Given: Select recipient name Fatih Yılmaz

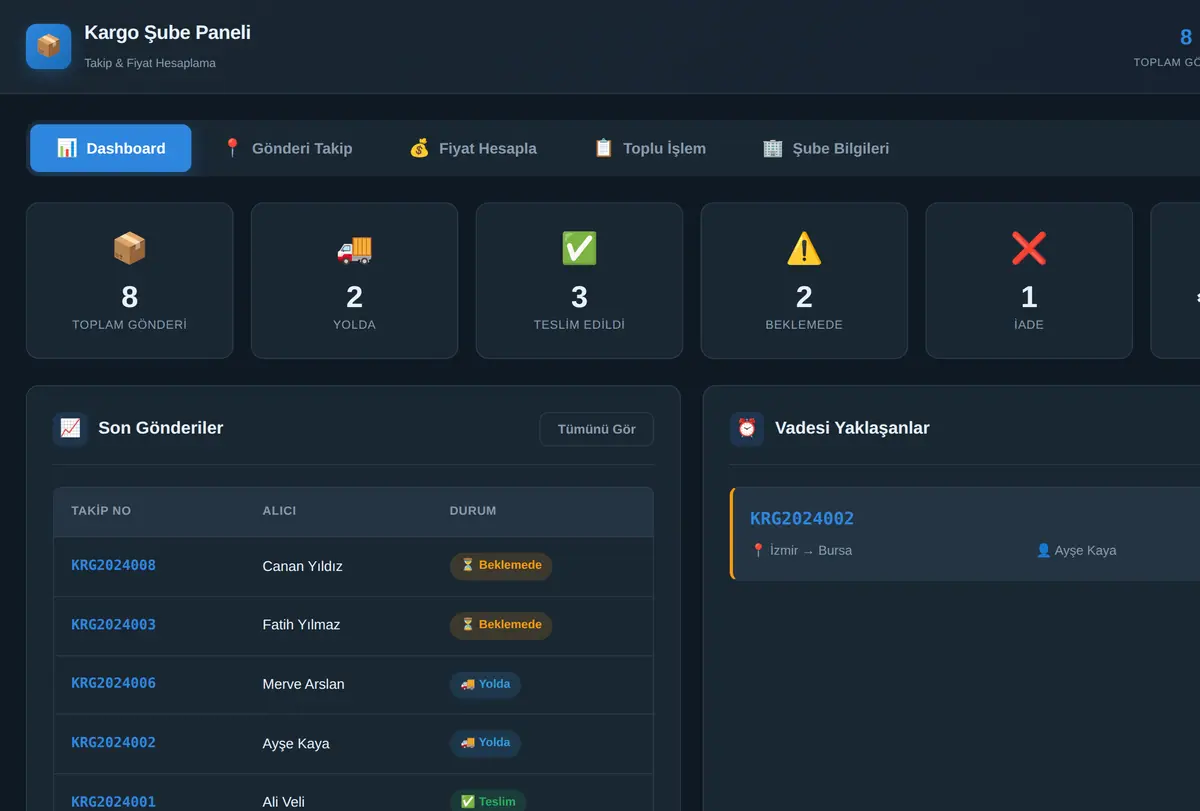Looking at the screenshot, I should pyautogui.click(x=301, y=625).
